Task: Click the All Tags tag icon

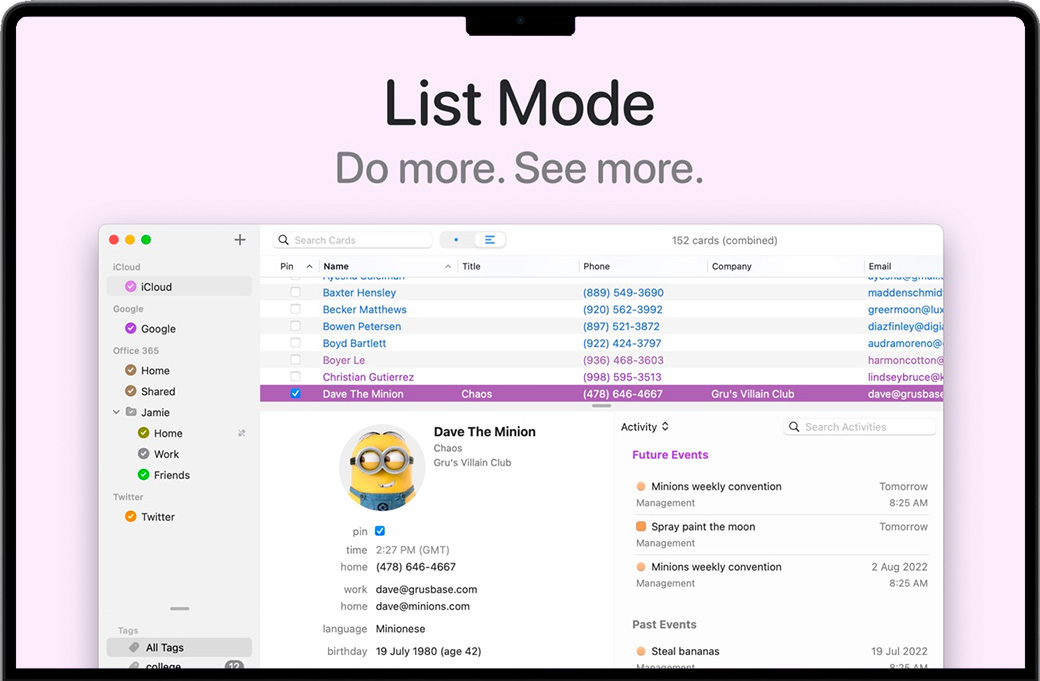Action: tap(134, 648)
